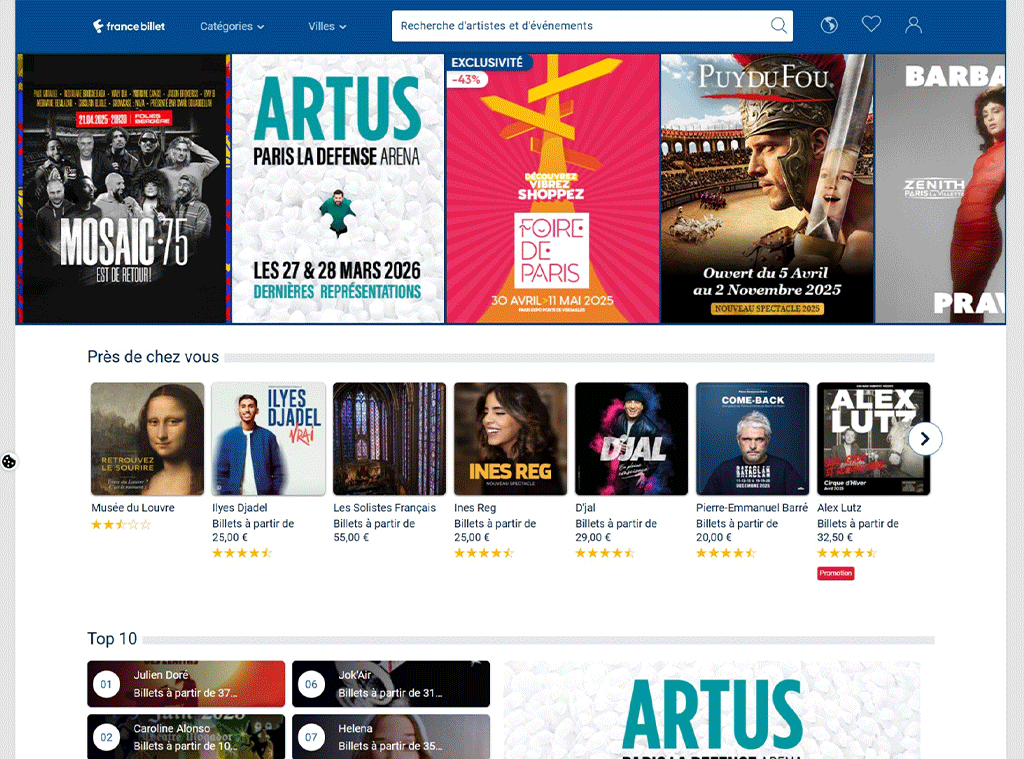Select Jok'Air in Top 10
The height and width of the screenshot is (759, 1024).
tap(391, 684)
